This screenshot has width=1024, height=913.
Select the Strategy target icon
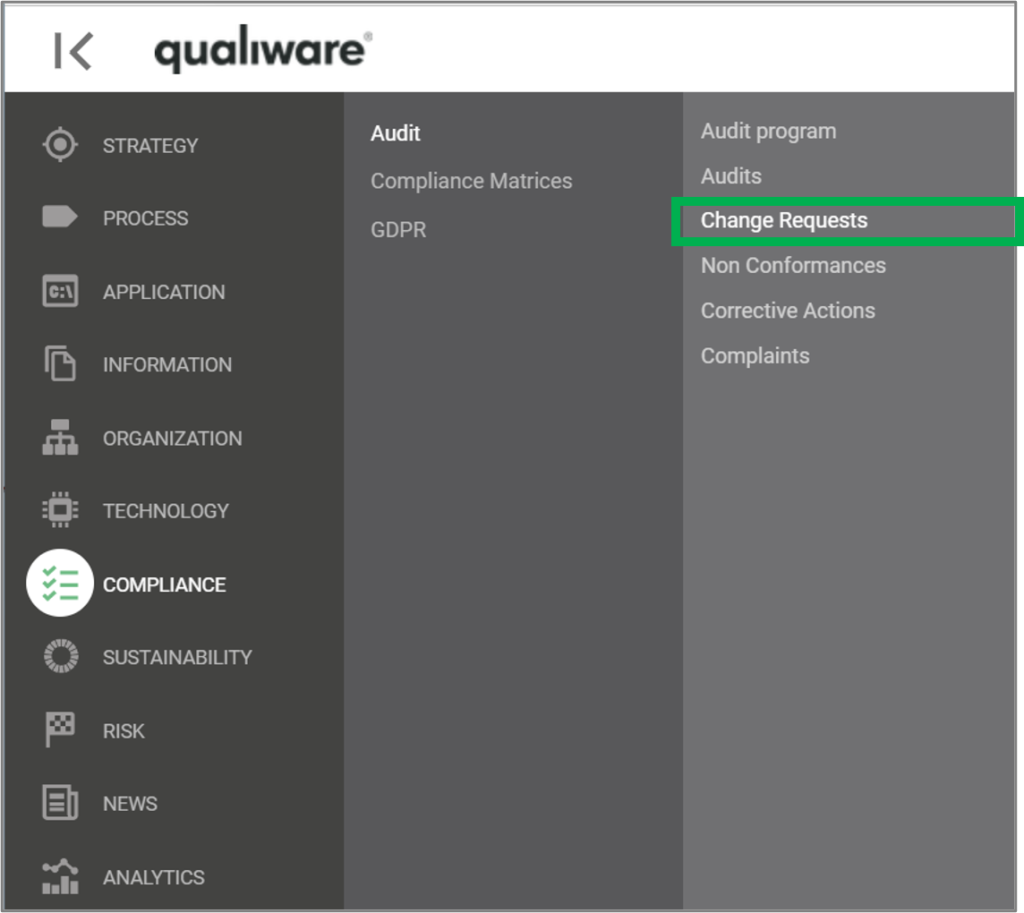[x=60, y=144]
